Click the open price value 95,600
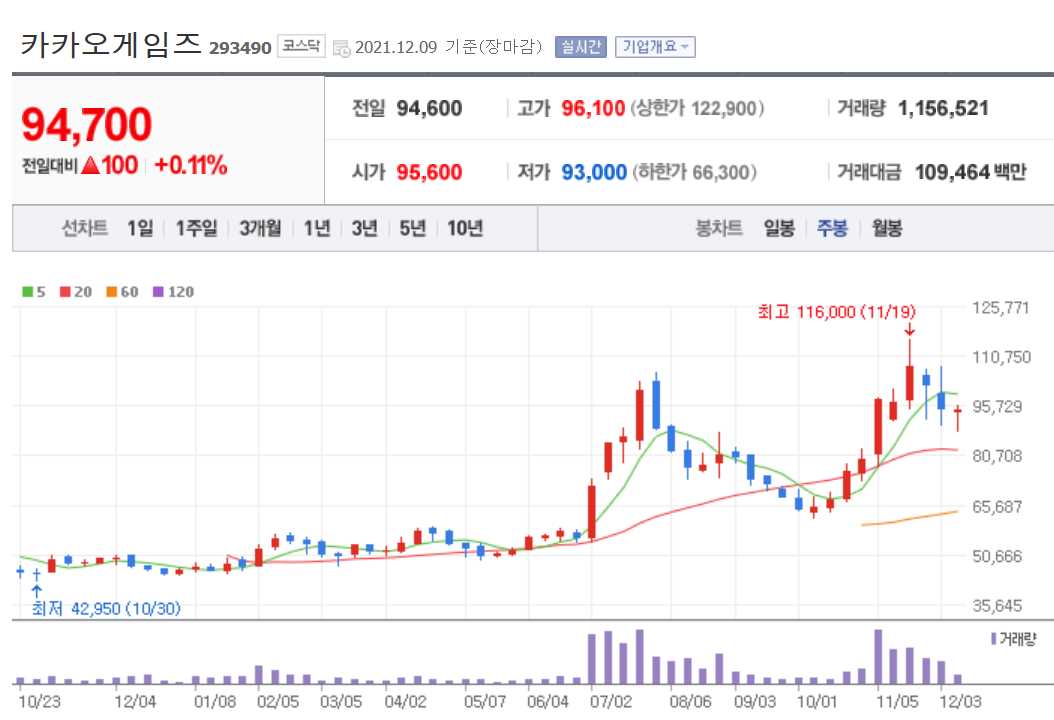The height and width of the screenshot is (720, 1054). (429, 172)
